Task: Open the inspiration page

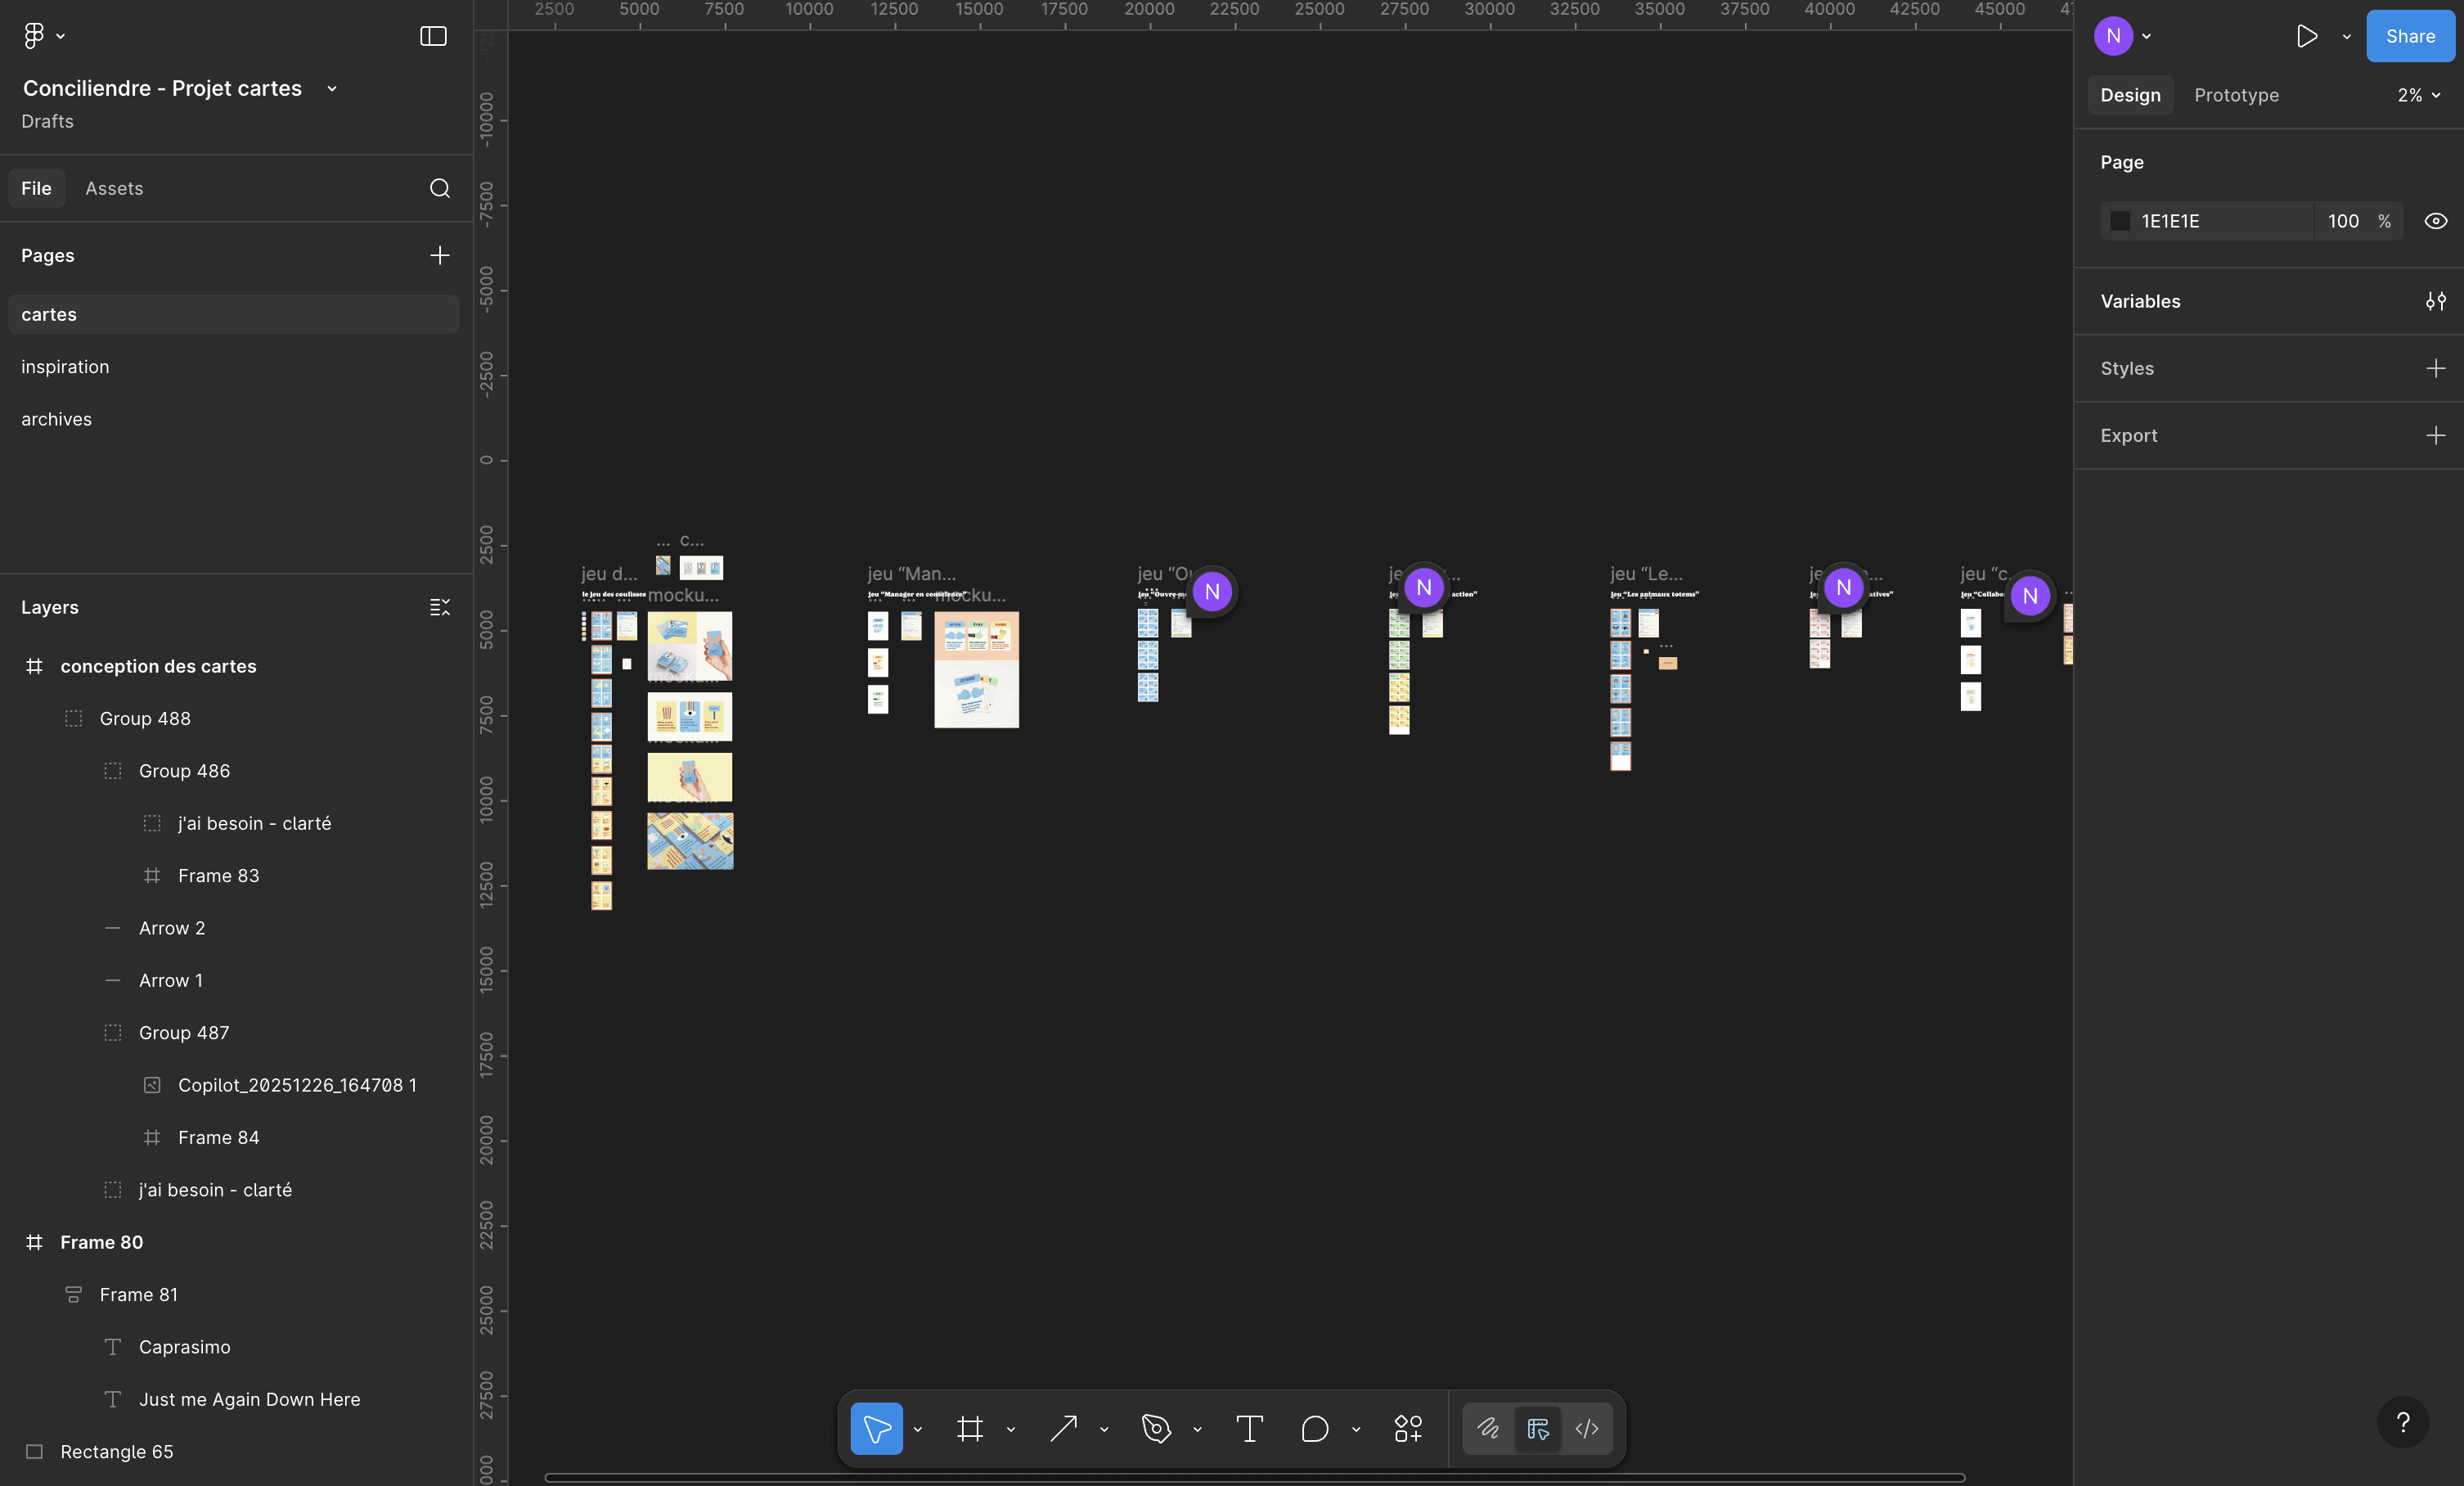Action: point(65,367)
